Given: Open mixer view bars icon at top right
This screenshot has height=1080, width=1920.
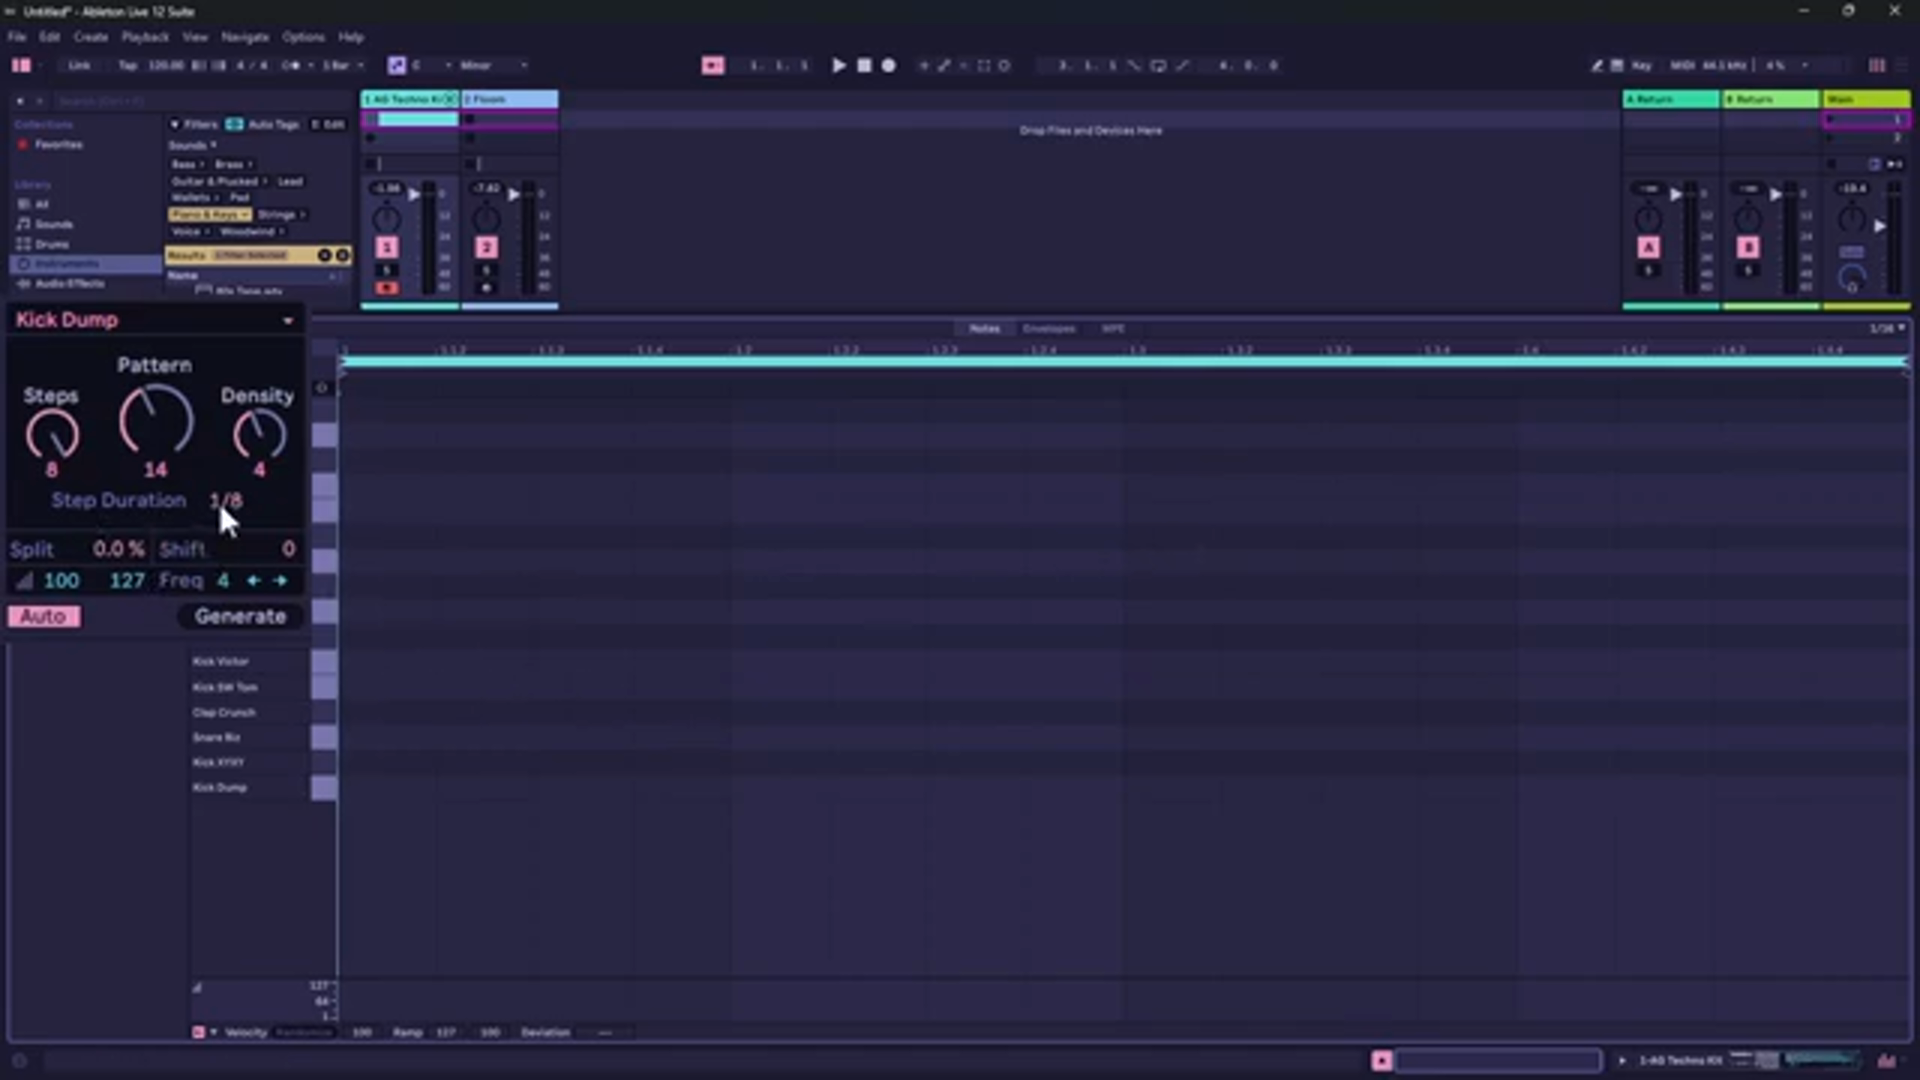Looking at the screenshot, I should 1877,65.
